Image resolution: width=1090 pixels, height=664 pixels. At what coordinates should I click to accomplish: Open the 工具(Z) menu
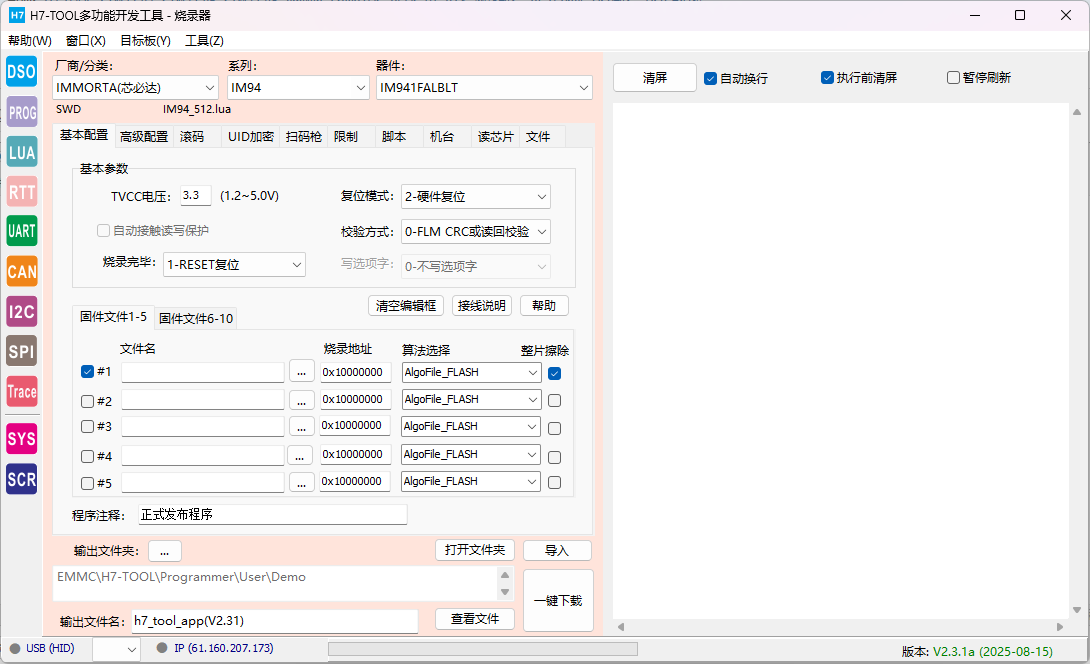tap(204, 40)
